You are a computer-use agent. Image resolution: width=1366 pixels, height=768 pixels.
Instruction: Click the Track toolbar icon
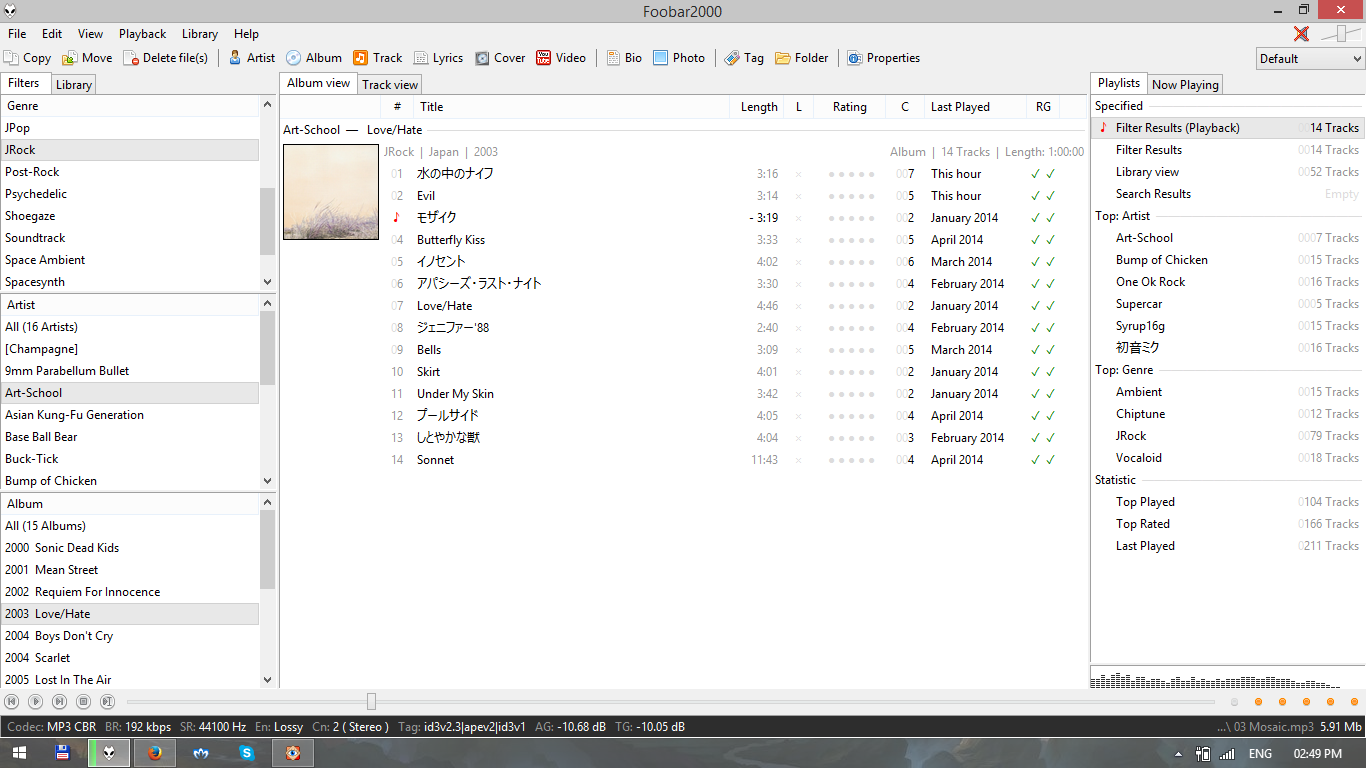tap(360, 58)
